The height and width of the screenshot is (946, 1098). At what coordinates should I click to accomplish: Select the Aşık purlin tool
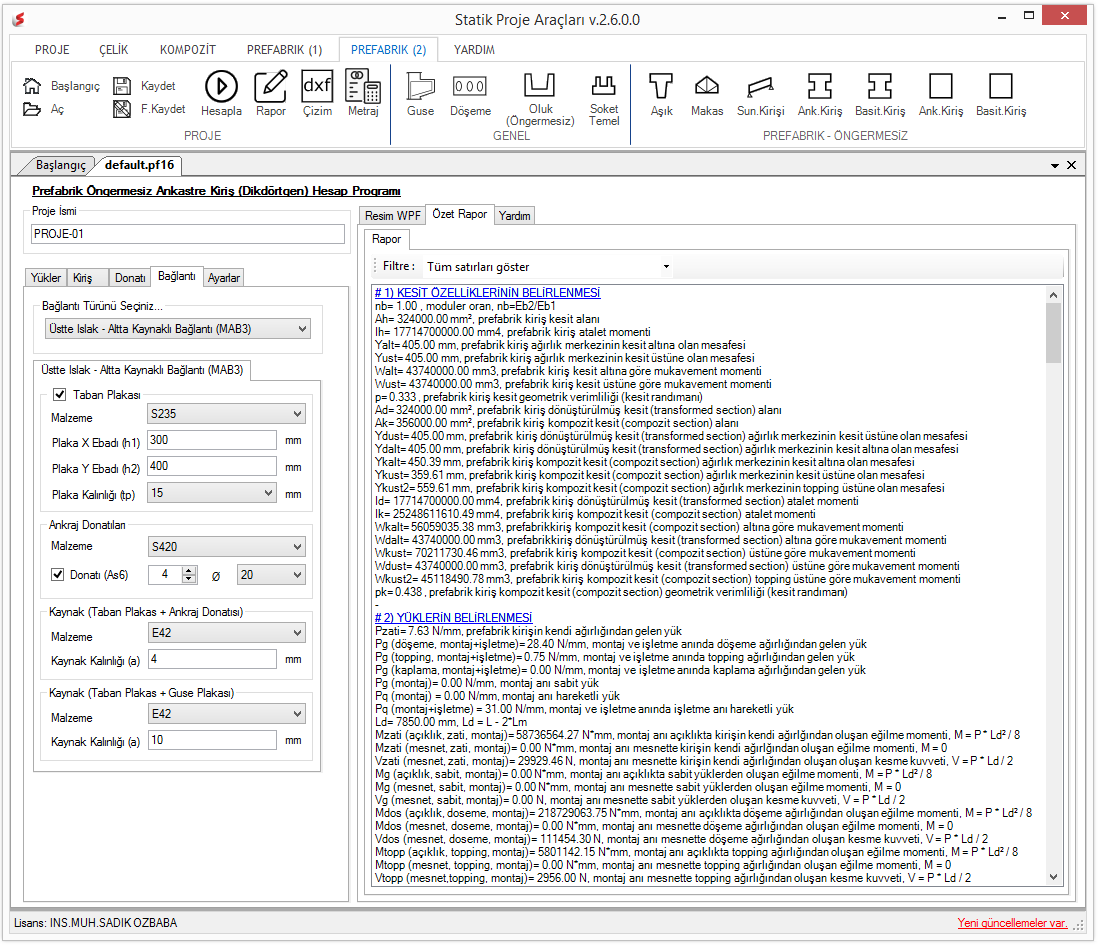tap(661, 93)
